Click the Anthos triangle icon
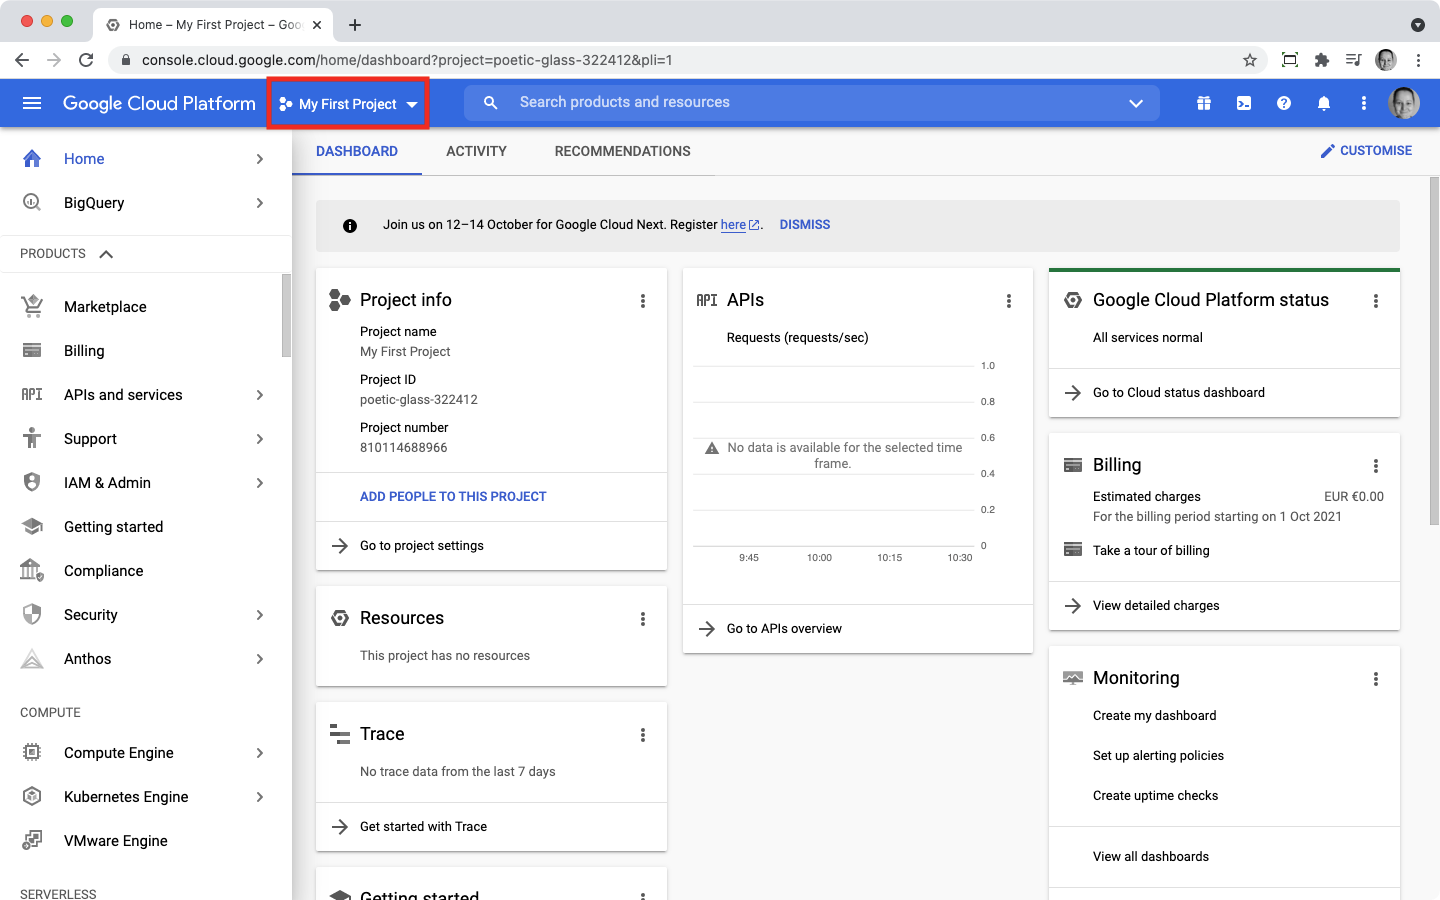Image resolution: width=1440 pixels, height=900 pixels. pyautogui.click(x=32, y=659)
